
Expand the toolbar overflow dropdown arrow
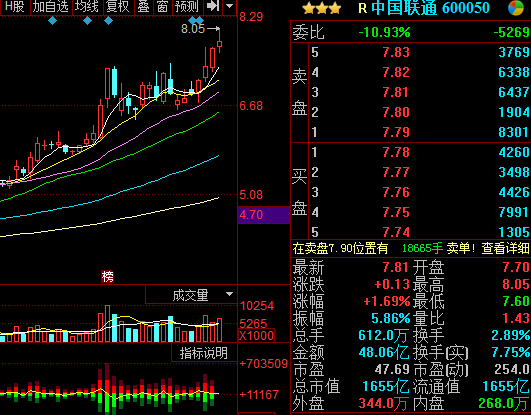tap(230, 6)
